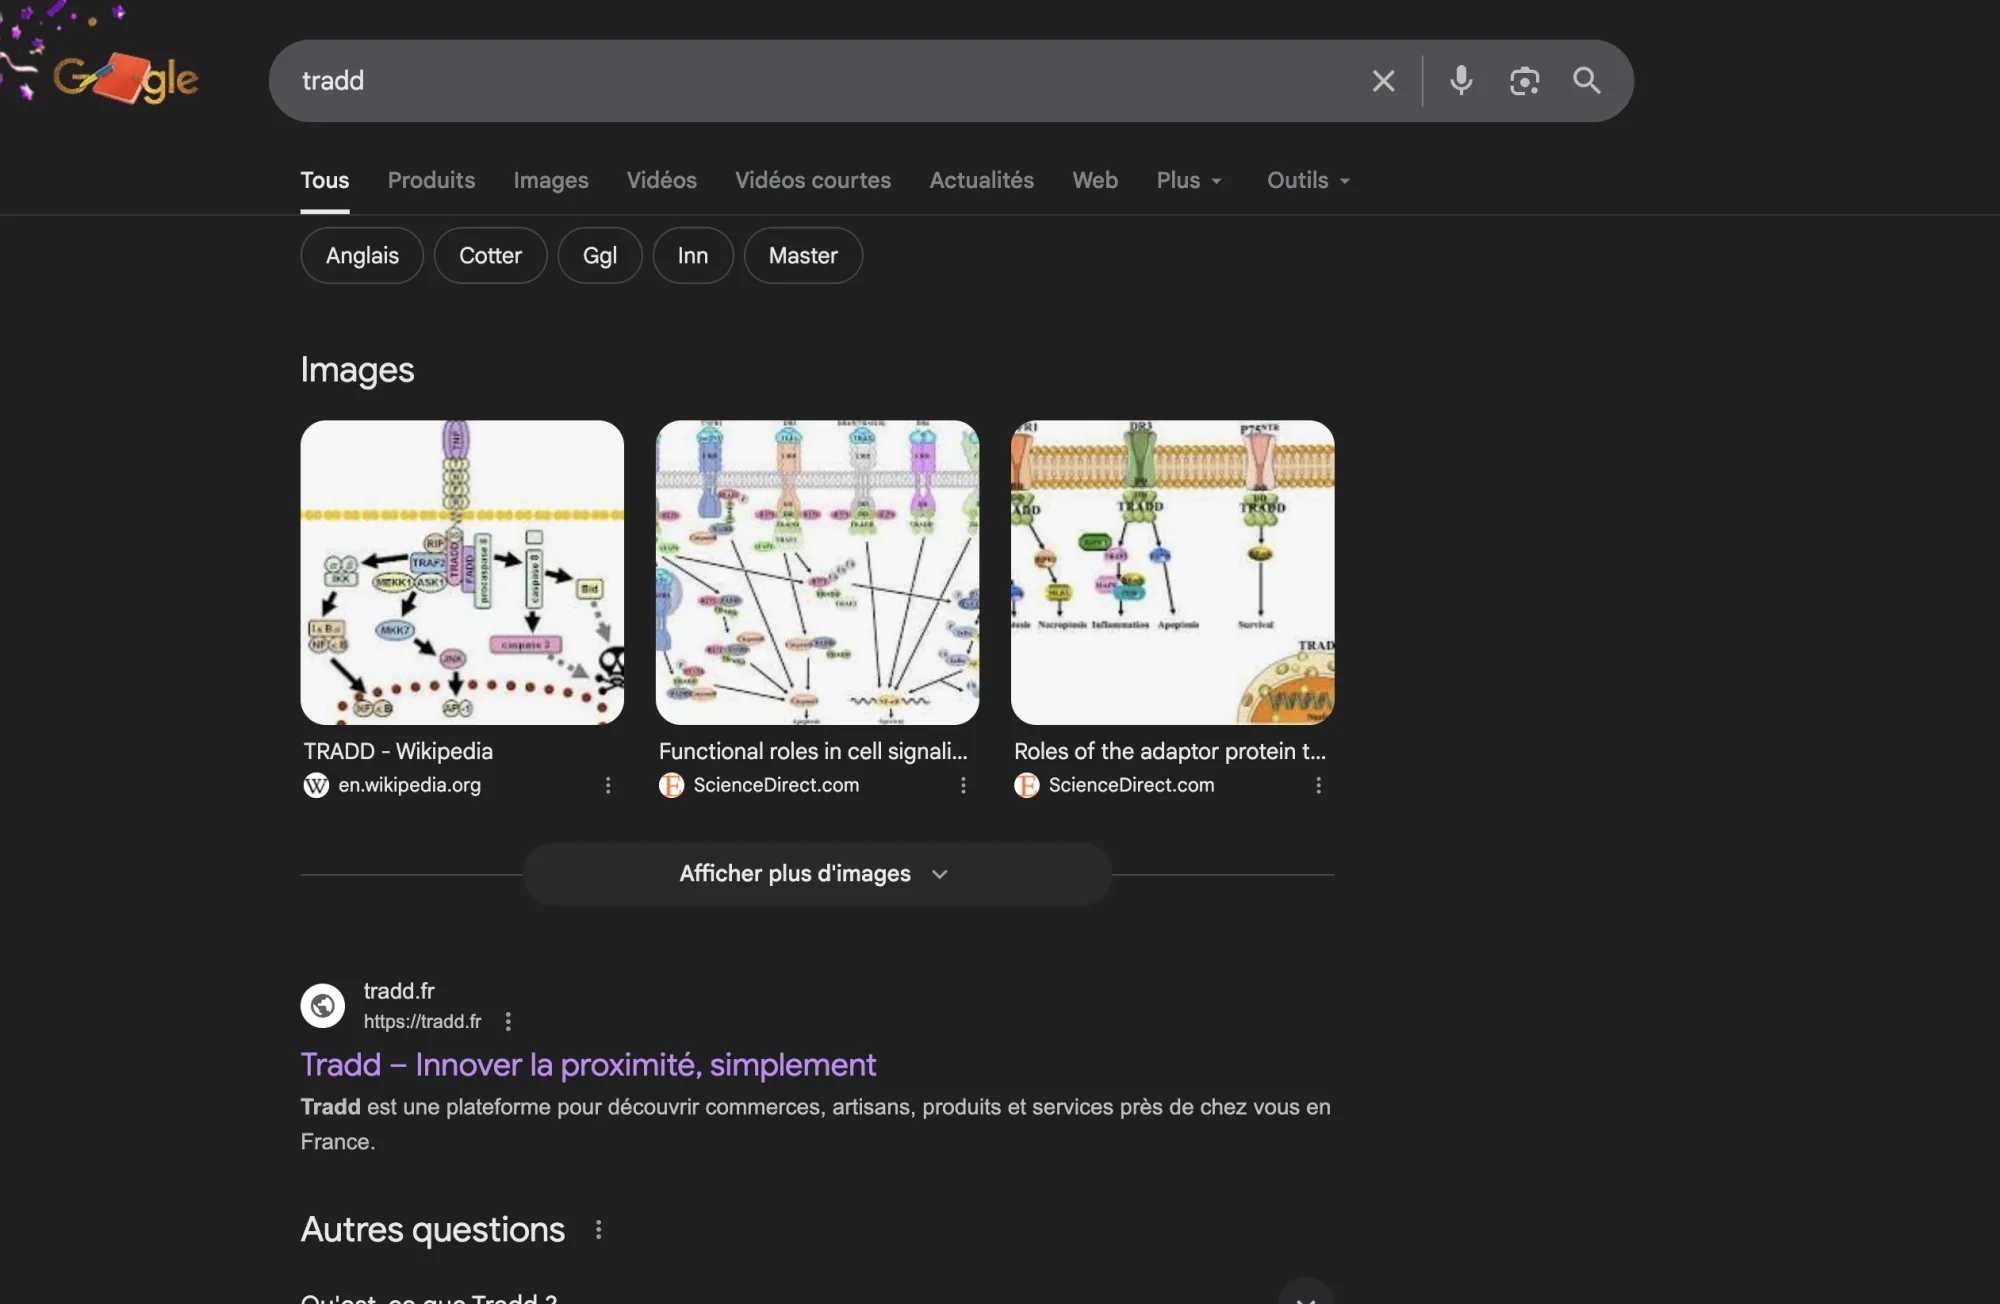Open the Vidéos courtes tab
Viewport: 2000px width, 1304px height.
tap(812, 180)
